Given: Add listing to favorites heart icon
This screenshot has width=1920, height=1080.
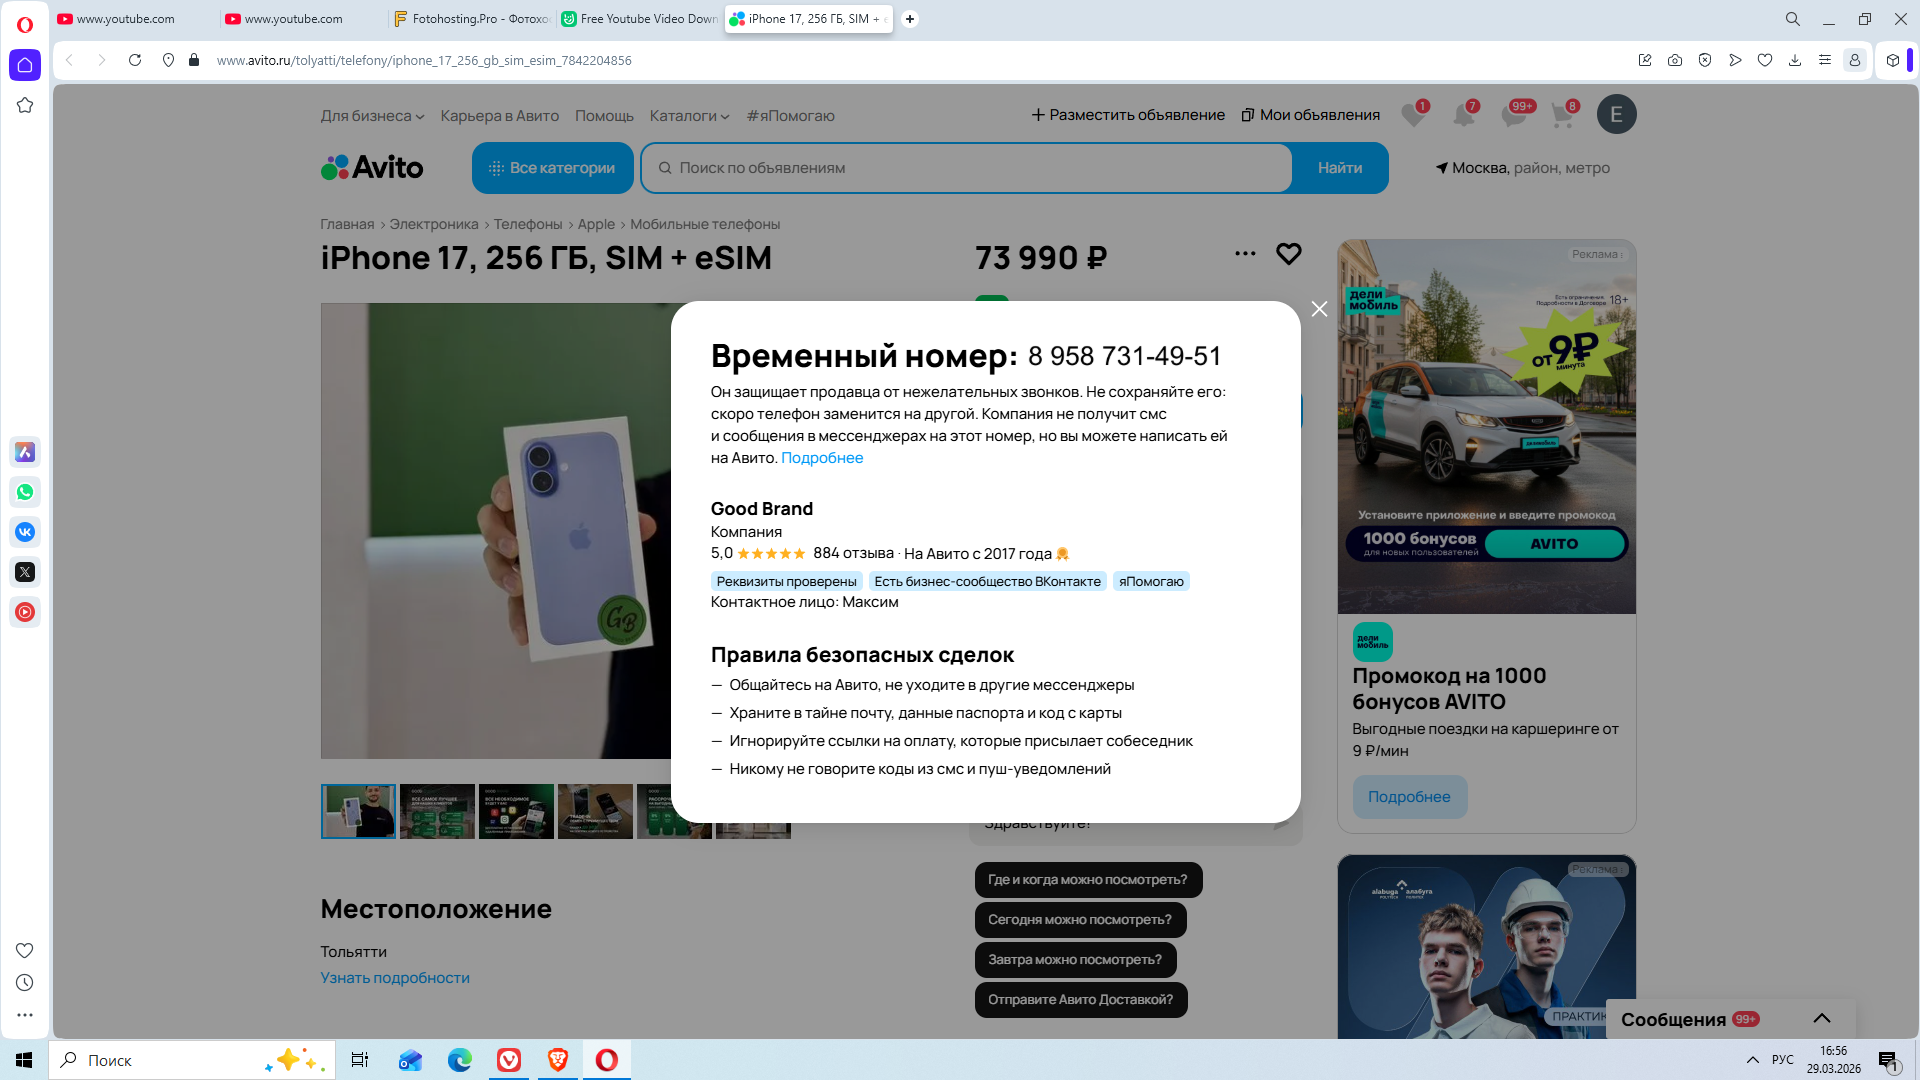Looking at the screenshot, I should coord(1288,254).
